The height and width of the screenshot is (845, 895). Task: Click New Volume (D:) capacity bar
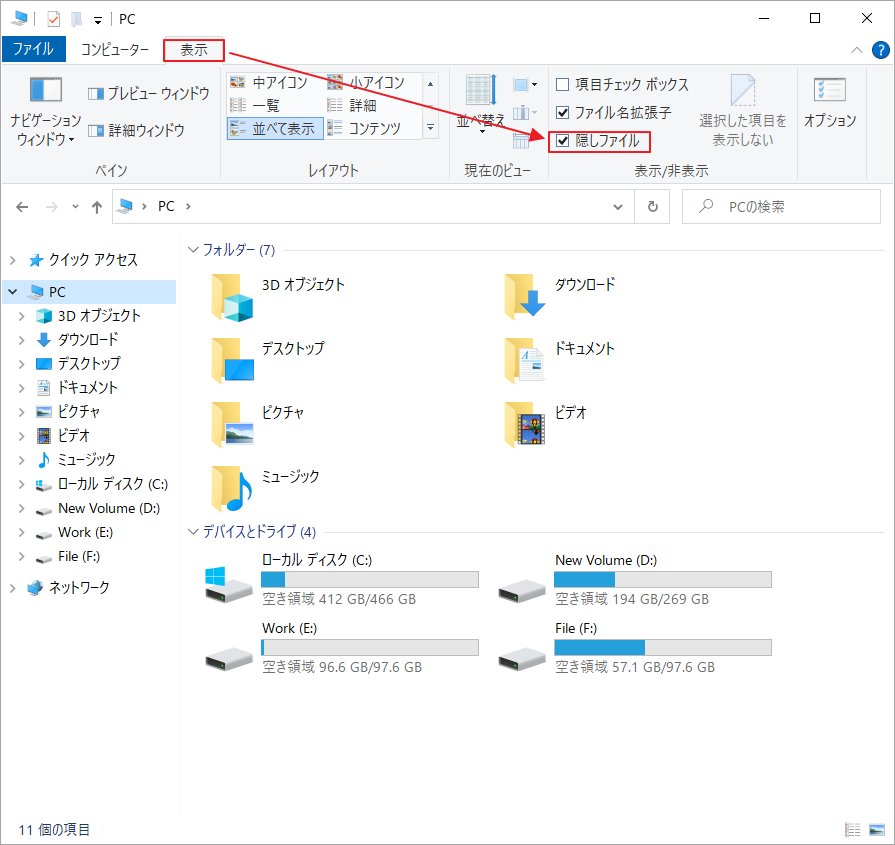tap(663, 580)
